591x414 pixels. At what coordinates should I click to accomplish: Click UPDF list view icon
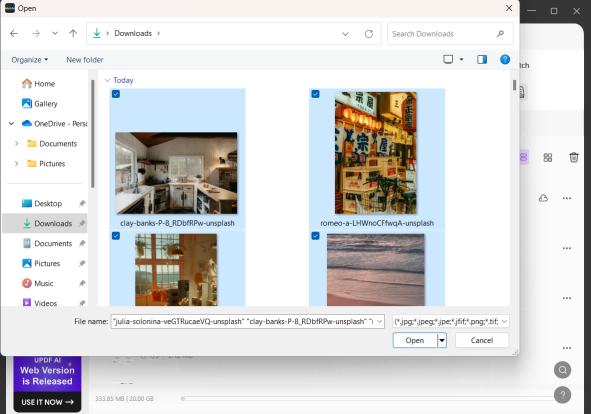coord(524,157)
